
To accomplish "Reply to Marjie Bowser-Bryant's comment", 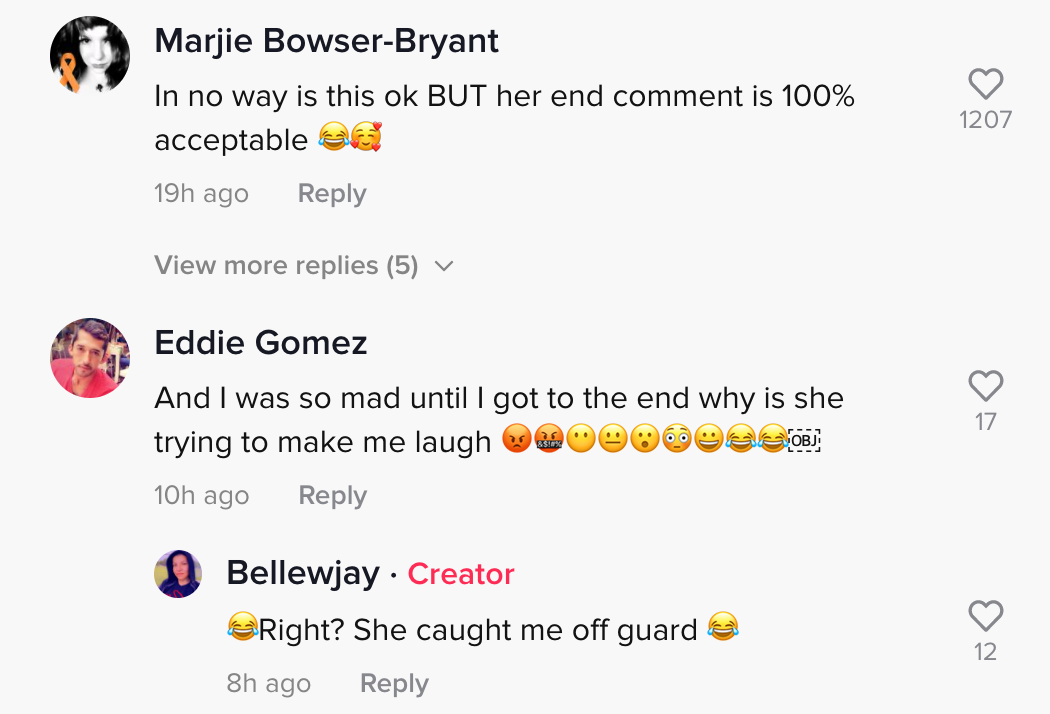I will (332, 194).
